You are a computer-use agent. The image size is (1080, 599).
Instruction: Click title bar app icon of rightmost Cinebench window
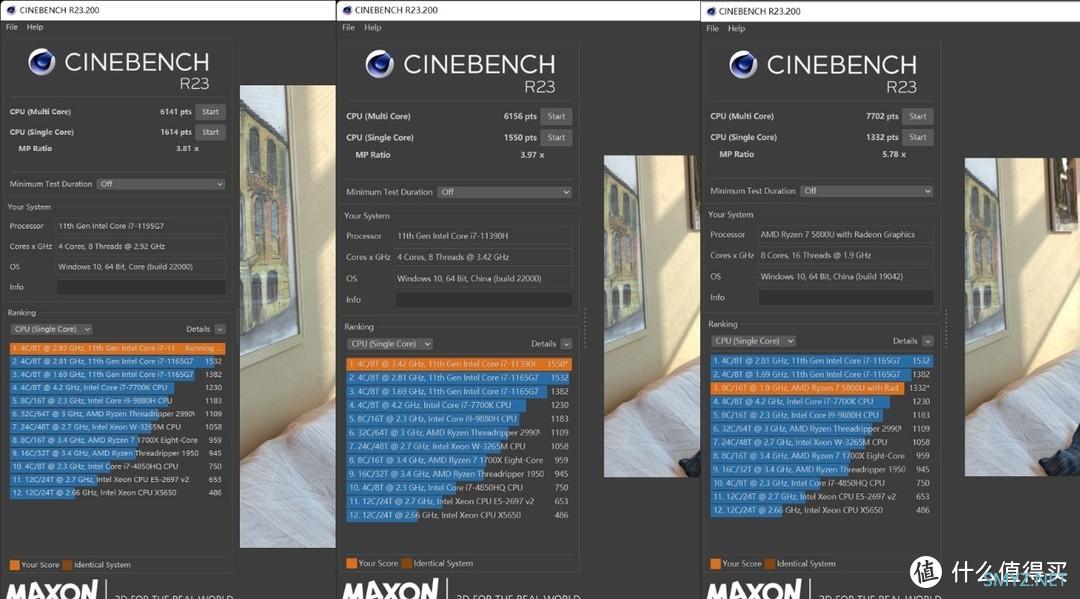point(711,11)
